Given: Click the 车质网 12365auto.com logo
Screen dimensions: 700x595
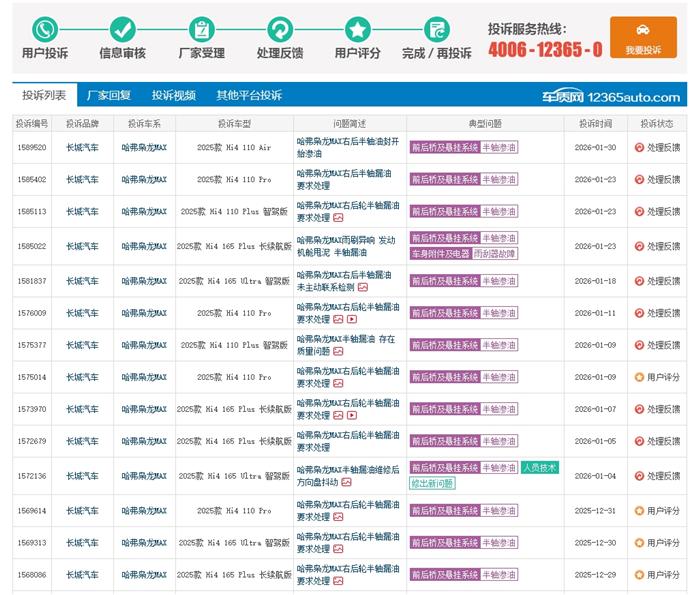Looking at the screenshot, I should pos(611,97).
